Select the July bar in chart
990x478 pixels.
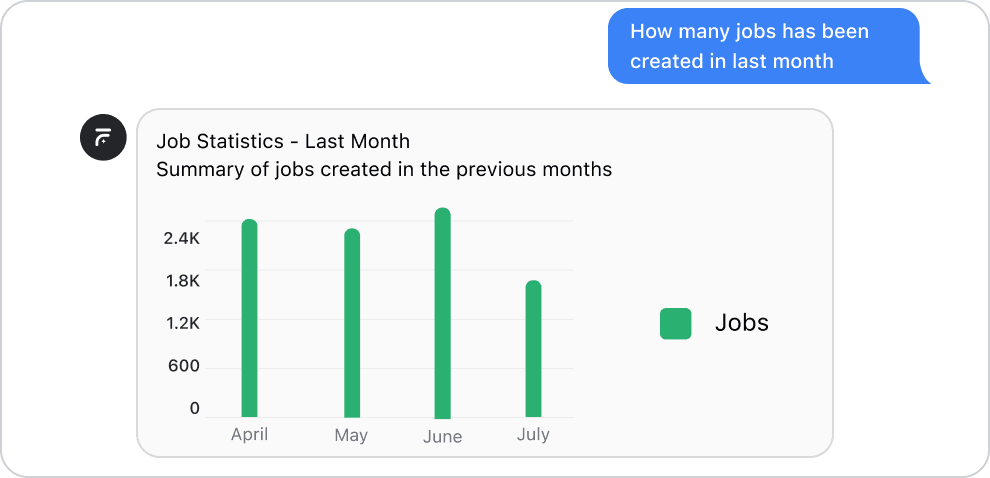533,349
